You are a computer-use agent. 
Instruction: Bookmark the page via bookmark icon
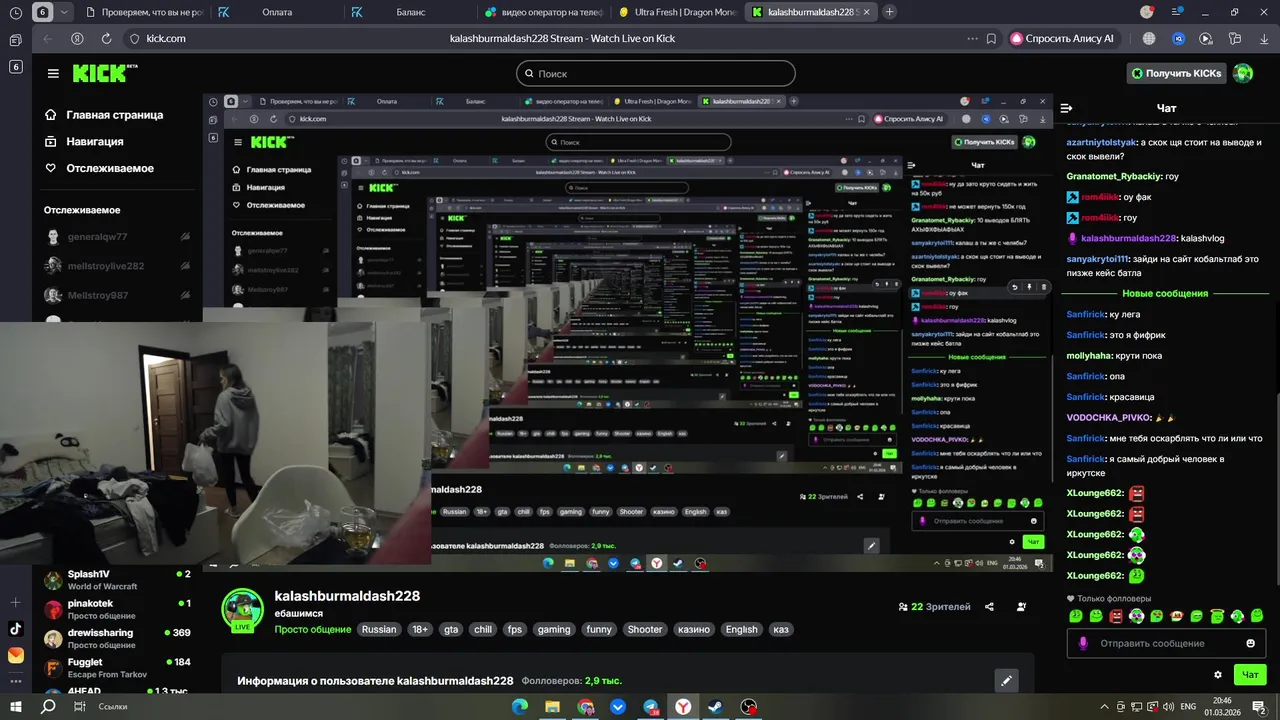click(991, 38)
